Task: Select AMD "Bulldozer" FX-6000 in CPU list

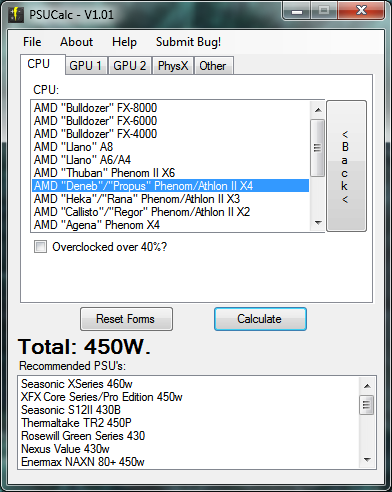Action: point(170,121)
